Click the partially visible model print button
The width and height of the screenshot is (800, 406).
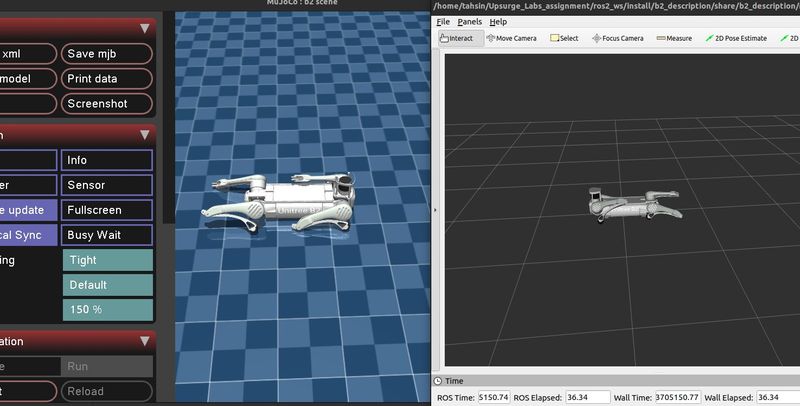coord(28,79)
